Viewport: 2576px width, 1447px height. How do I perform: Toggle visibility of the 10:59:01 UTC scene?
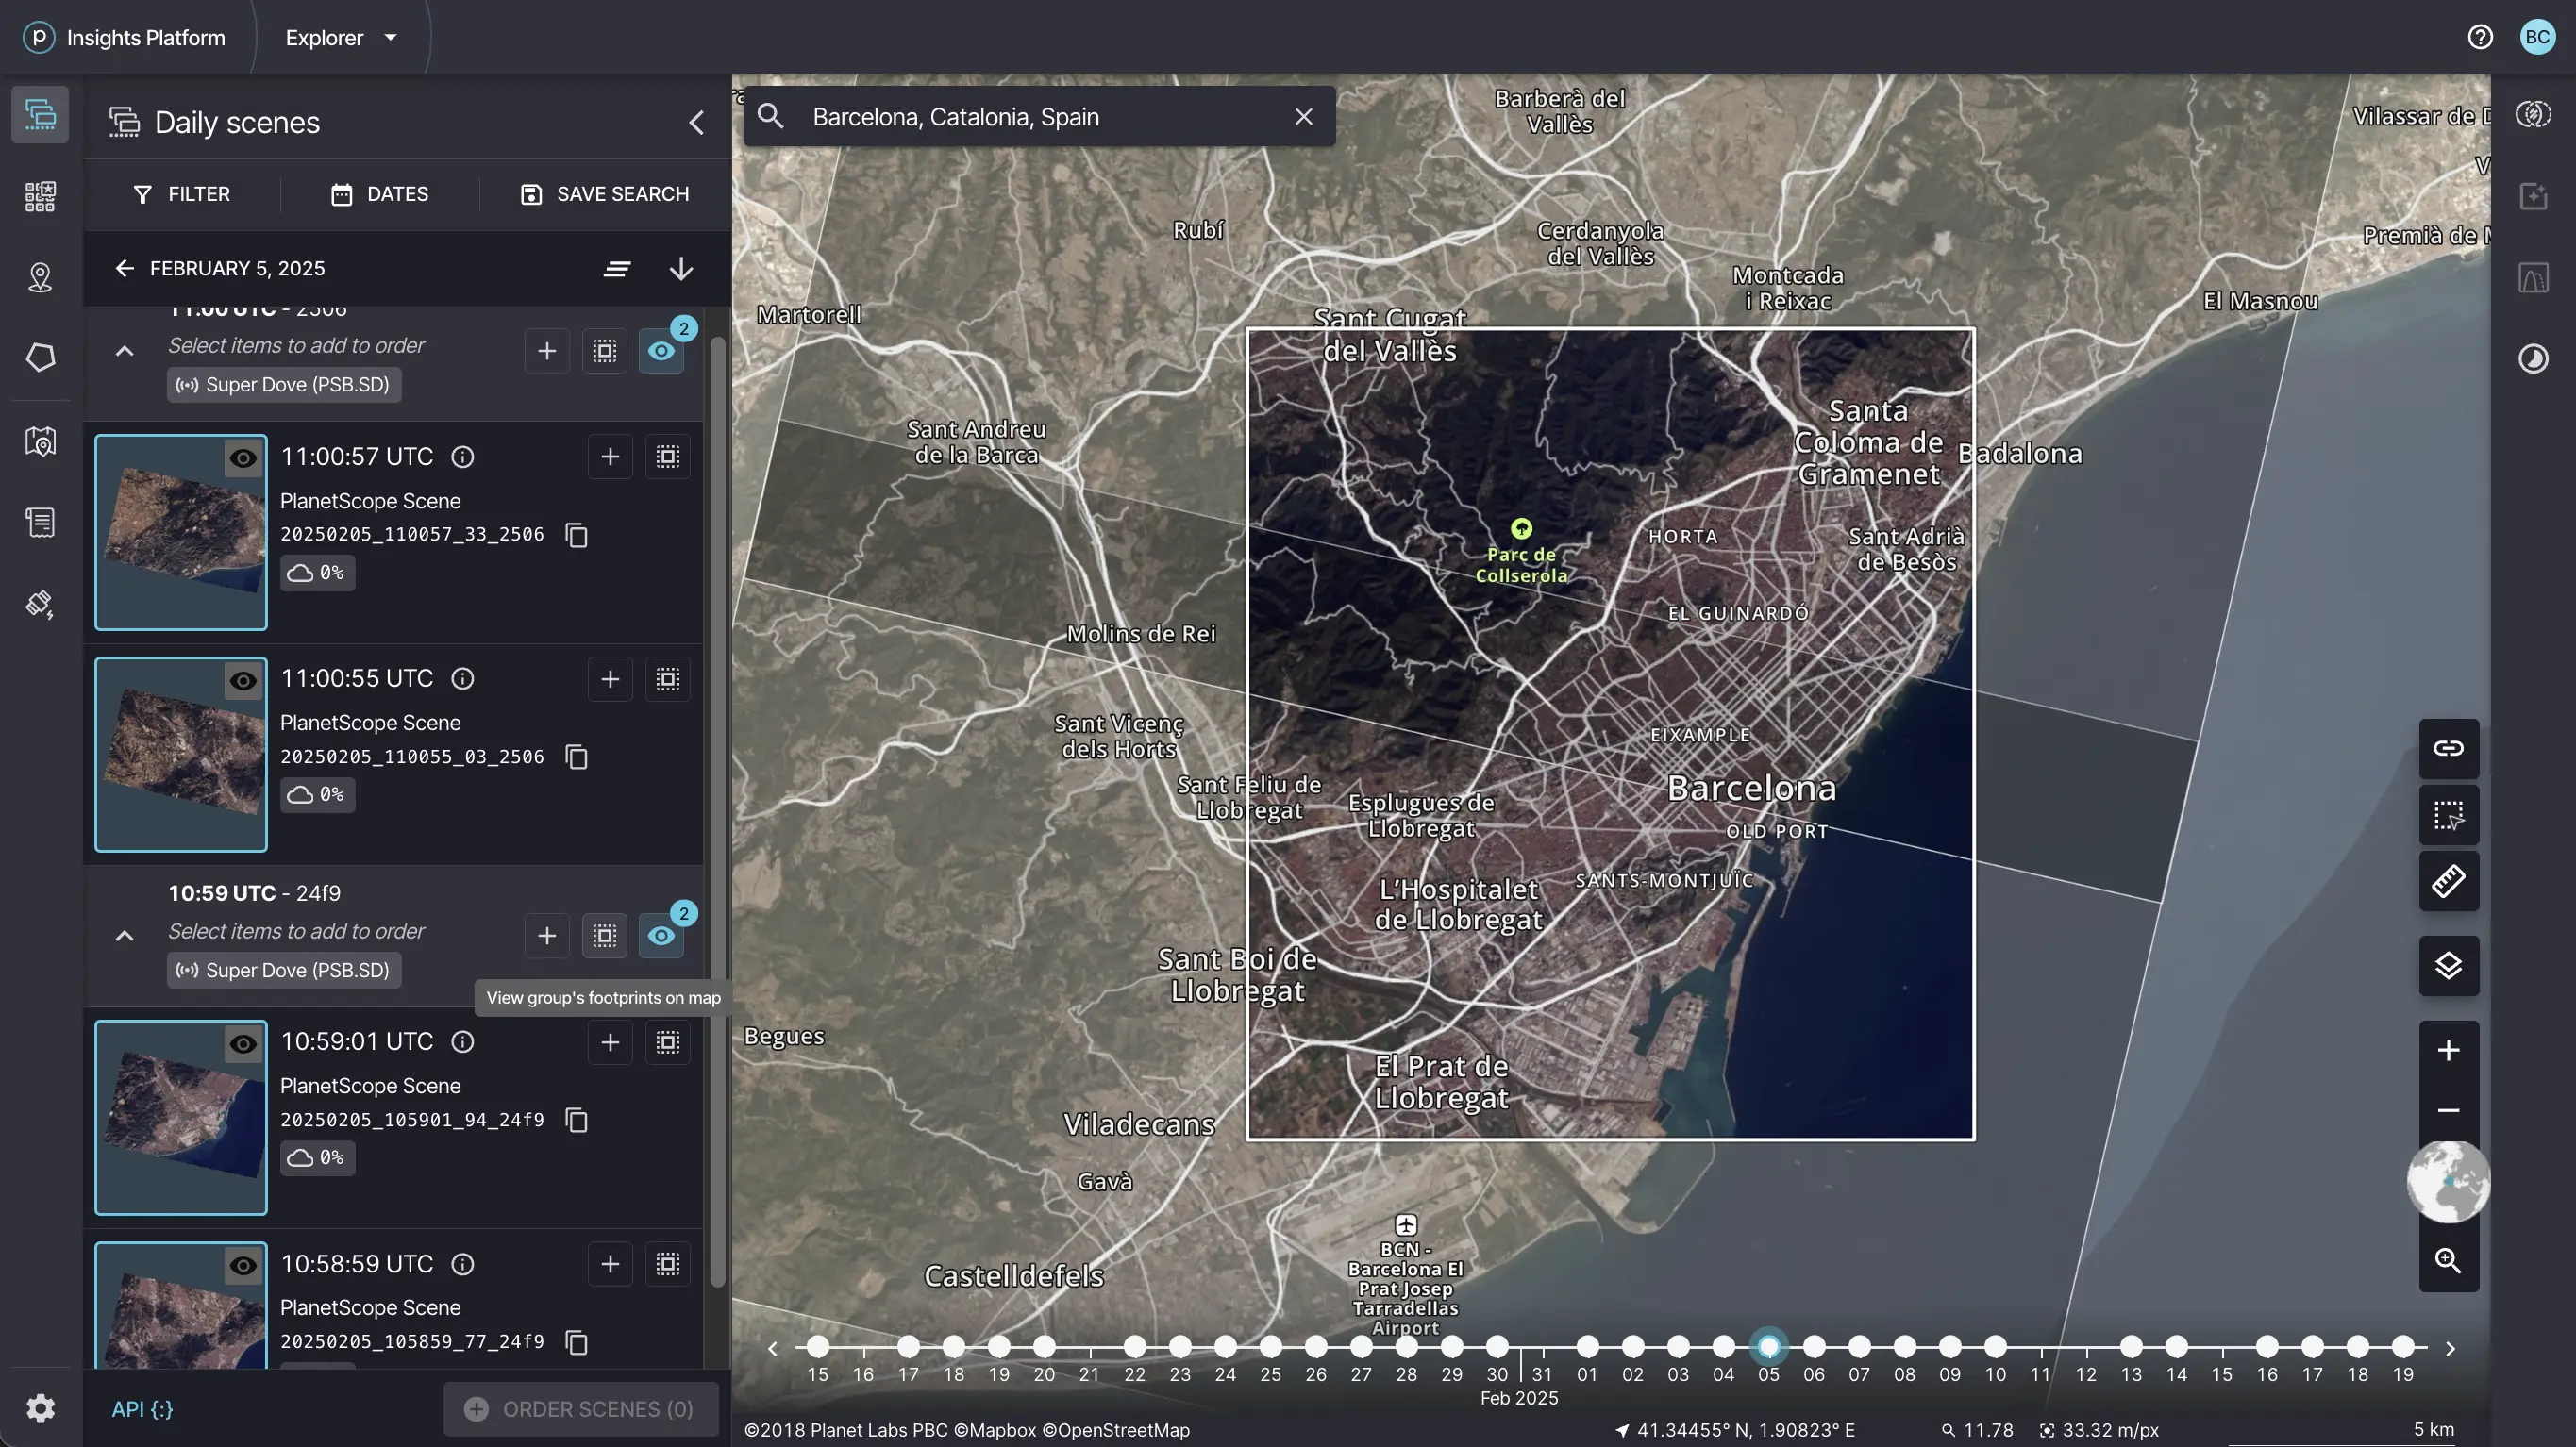(x=243, y=1044)
